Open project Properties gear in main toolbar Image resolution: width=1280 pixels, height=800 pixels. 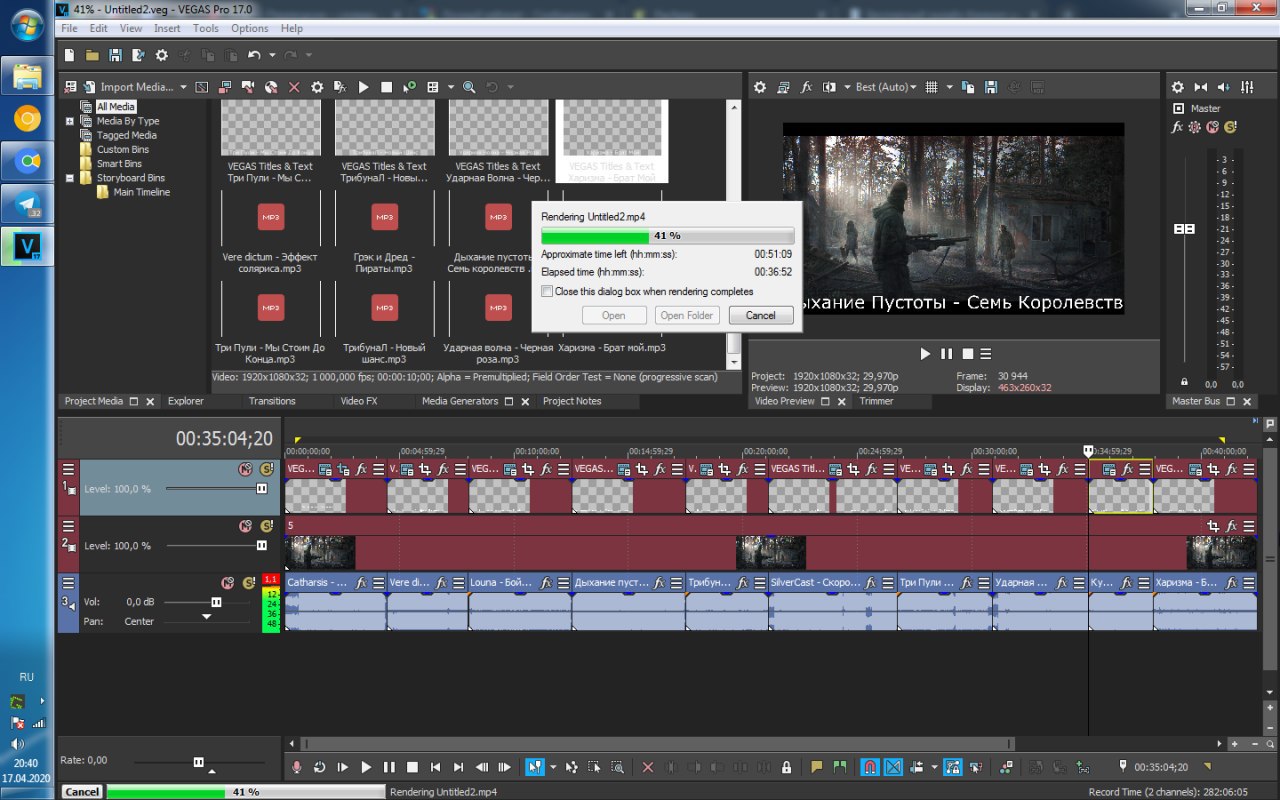click(161, 55)
